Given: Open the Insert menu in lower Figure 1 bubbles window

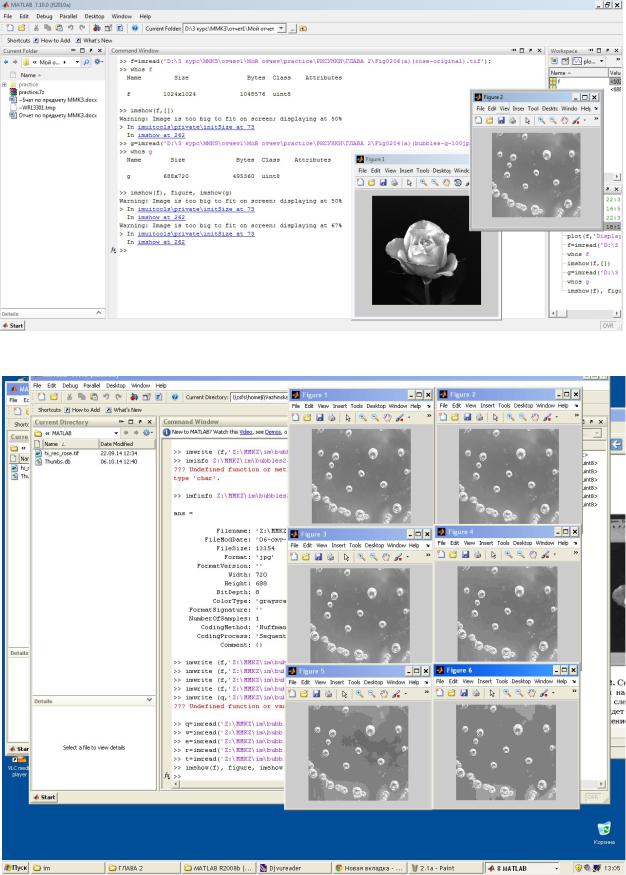Looking at the screenshot, I should point(340,406).
